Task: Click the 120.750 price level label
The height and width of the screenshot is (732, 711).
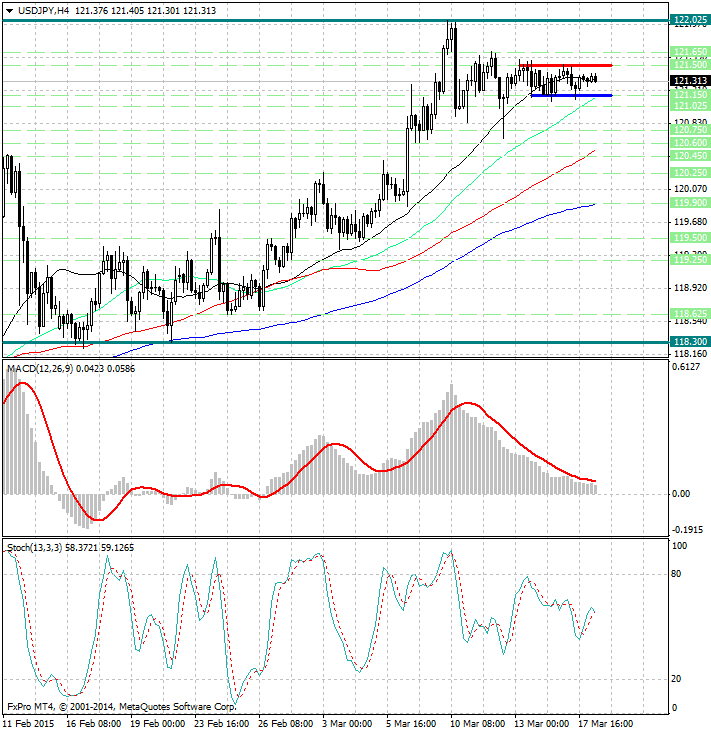Action: point(690,129)
